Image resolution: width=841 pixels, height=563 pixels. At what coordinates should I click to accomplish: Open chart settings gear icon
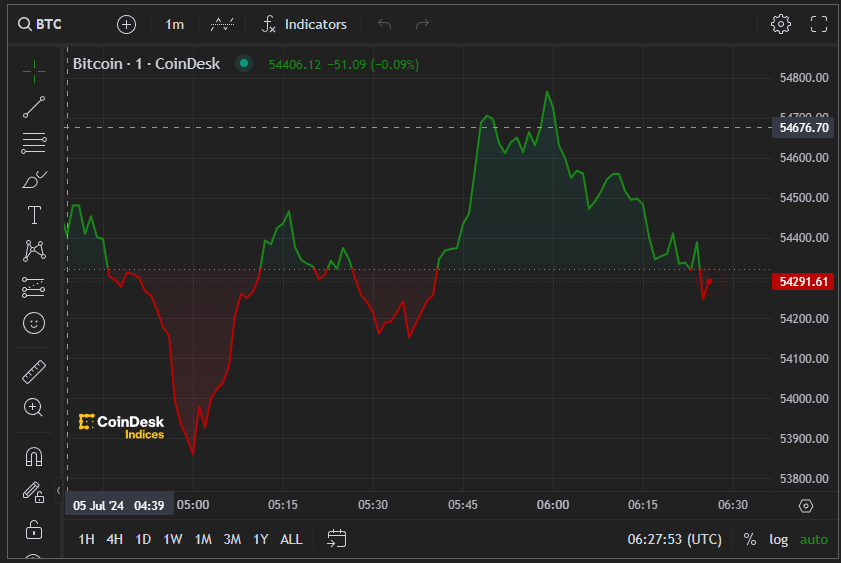tap(780, 24)
